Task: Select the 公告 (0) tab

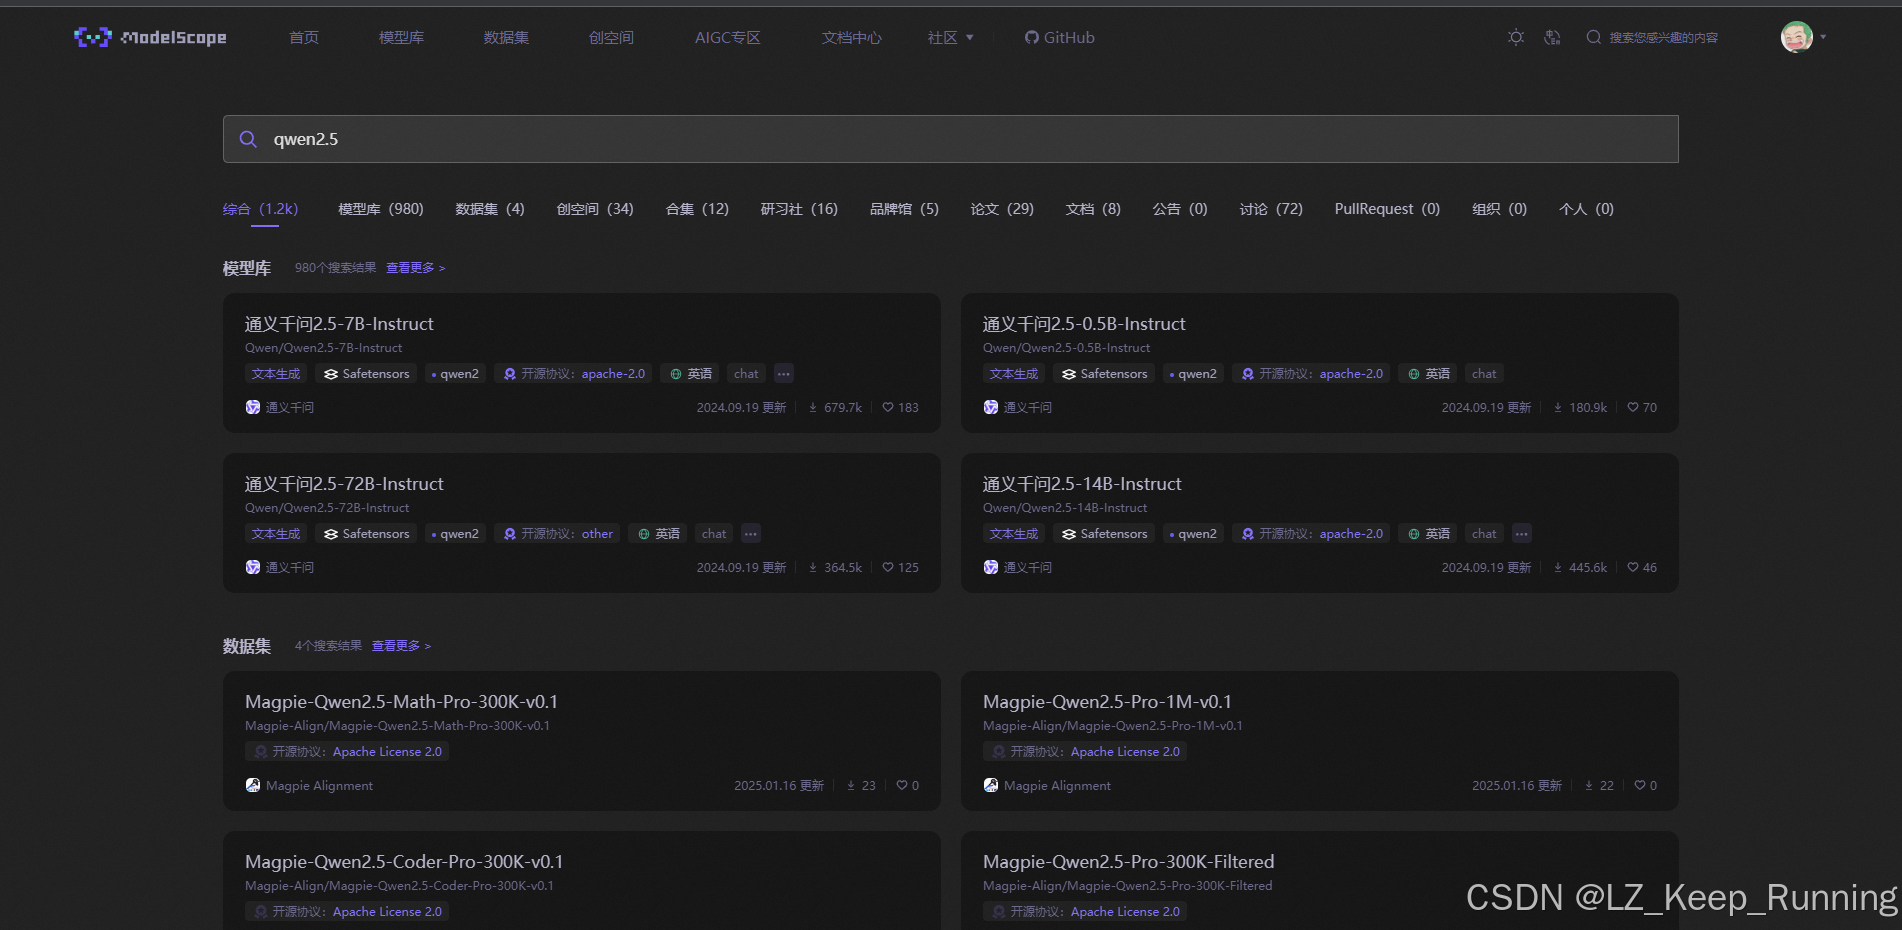Action: pyautogui.click(x=1180, y=209)
